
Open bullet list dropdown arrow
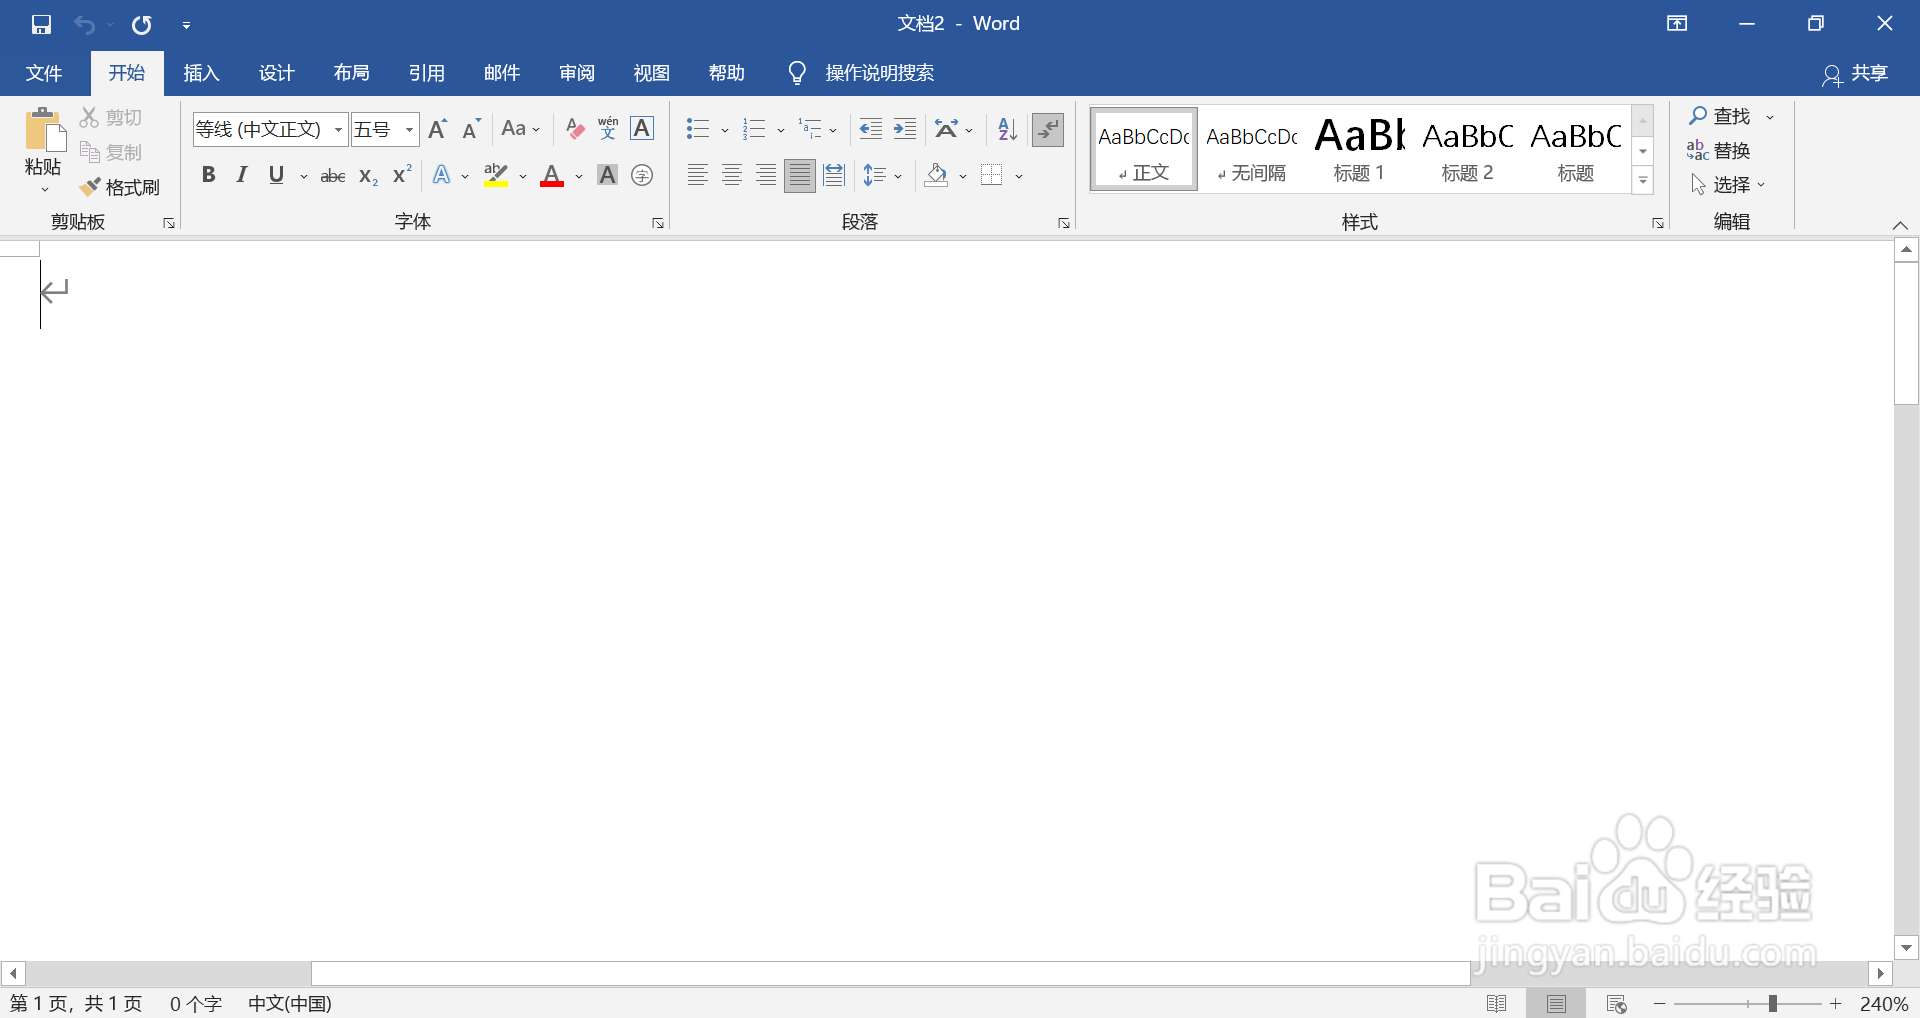[x=725, y=130]
